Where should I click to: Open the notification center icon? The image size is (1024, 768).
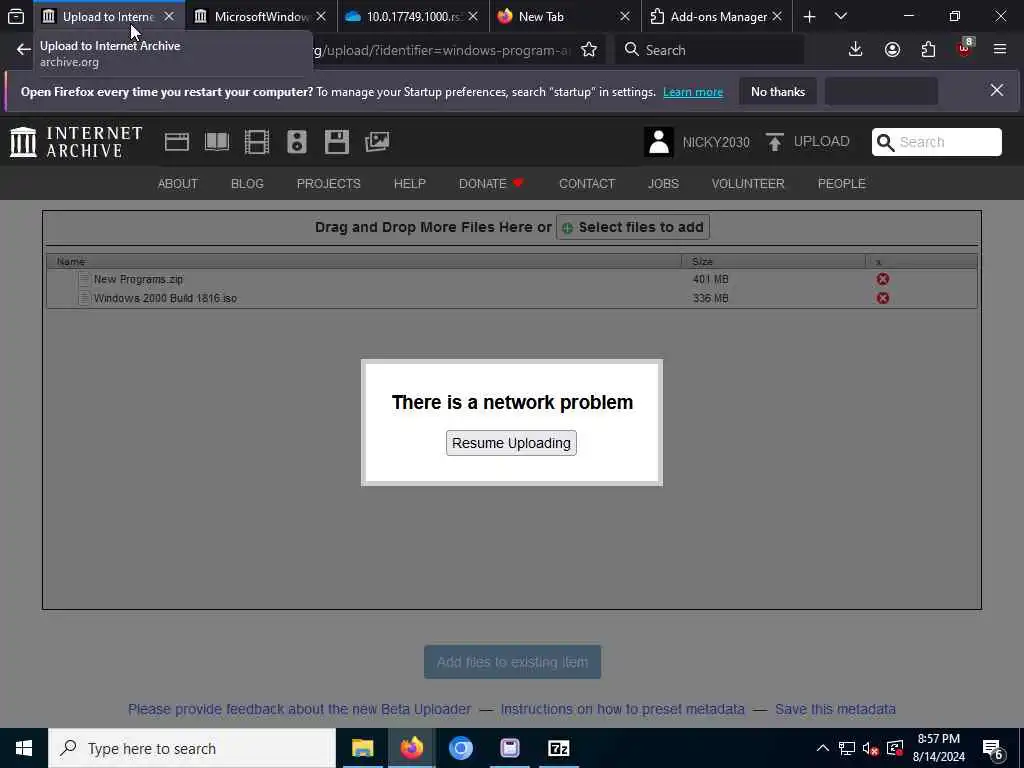(x=993, y=748)
